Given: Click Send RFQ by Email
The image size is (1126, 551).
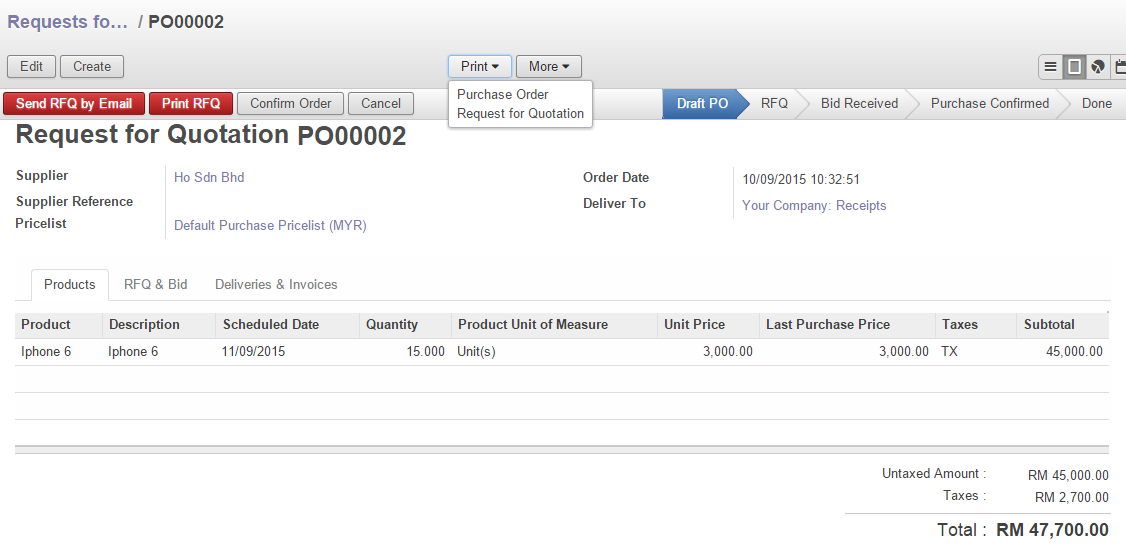Looking at the screenshot, I should 74,103.
